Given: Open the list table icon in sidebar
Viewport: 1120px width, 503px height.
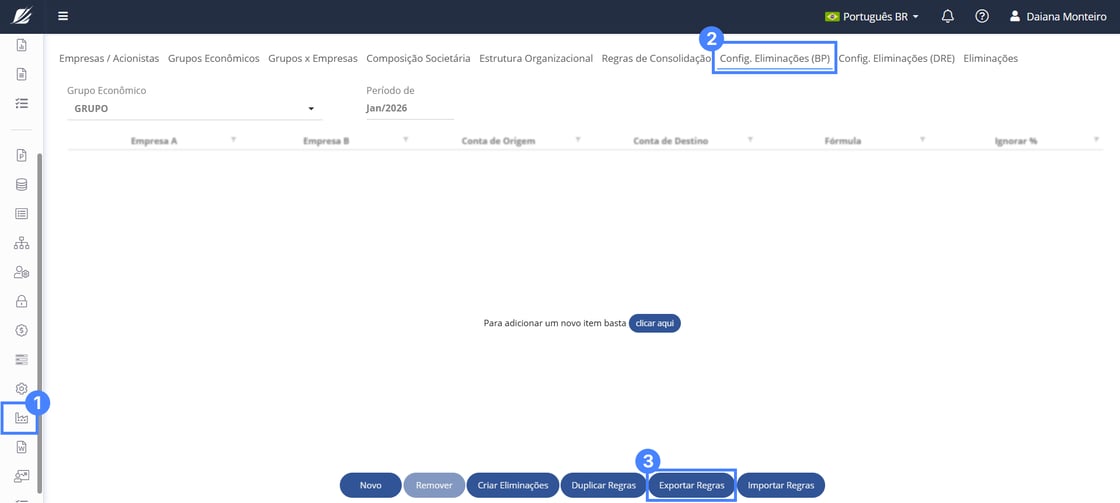Looking at the screenshot, I should (x=21, y=214).
